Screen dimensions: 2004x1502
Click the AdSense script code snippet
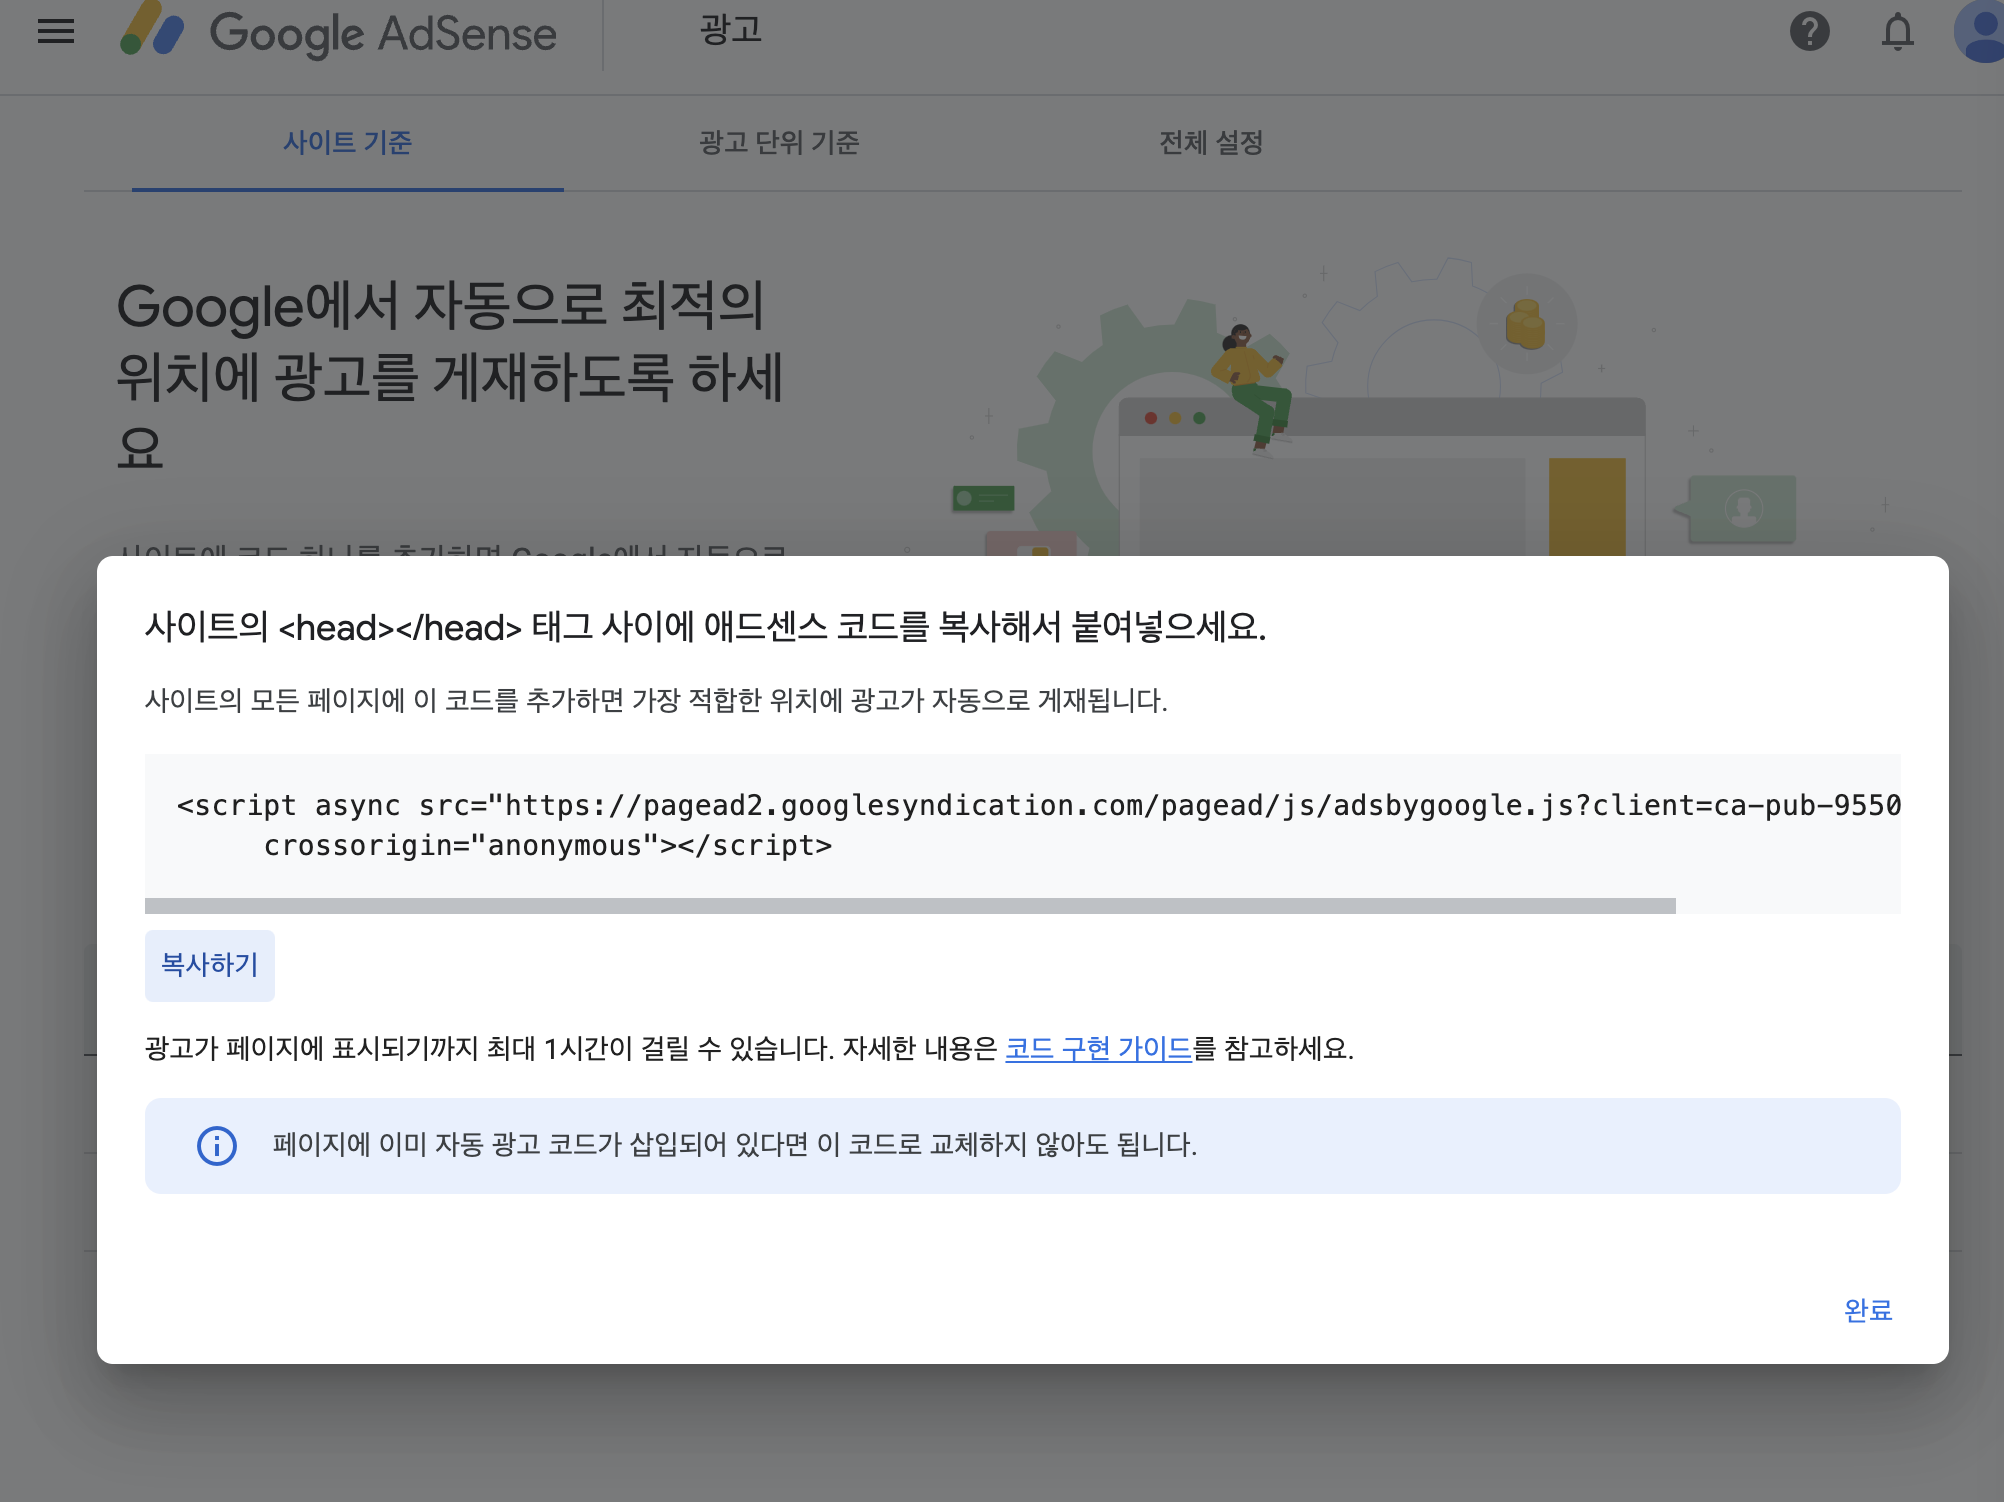coord(1023,826)
